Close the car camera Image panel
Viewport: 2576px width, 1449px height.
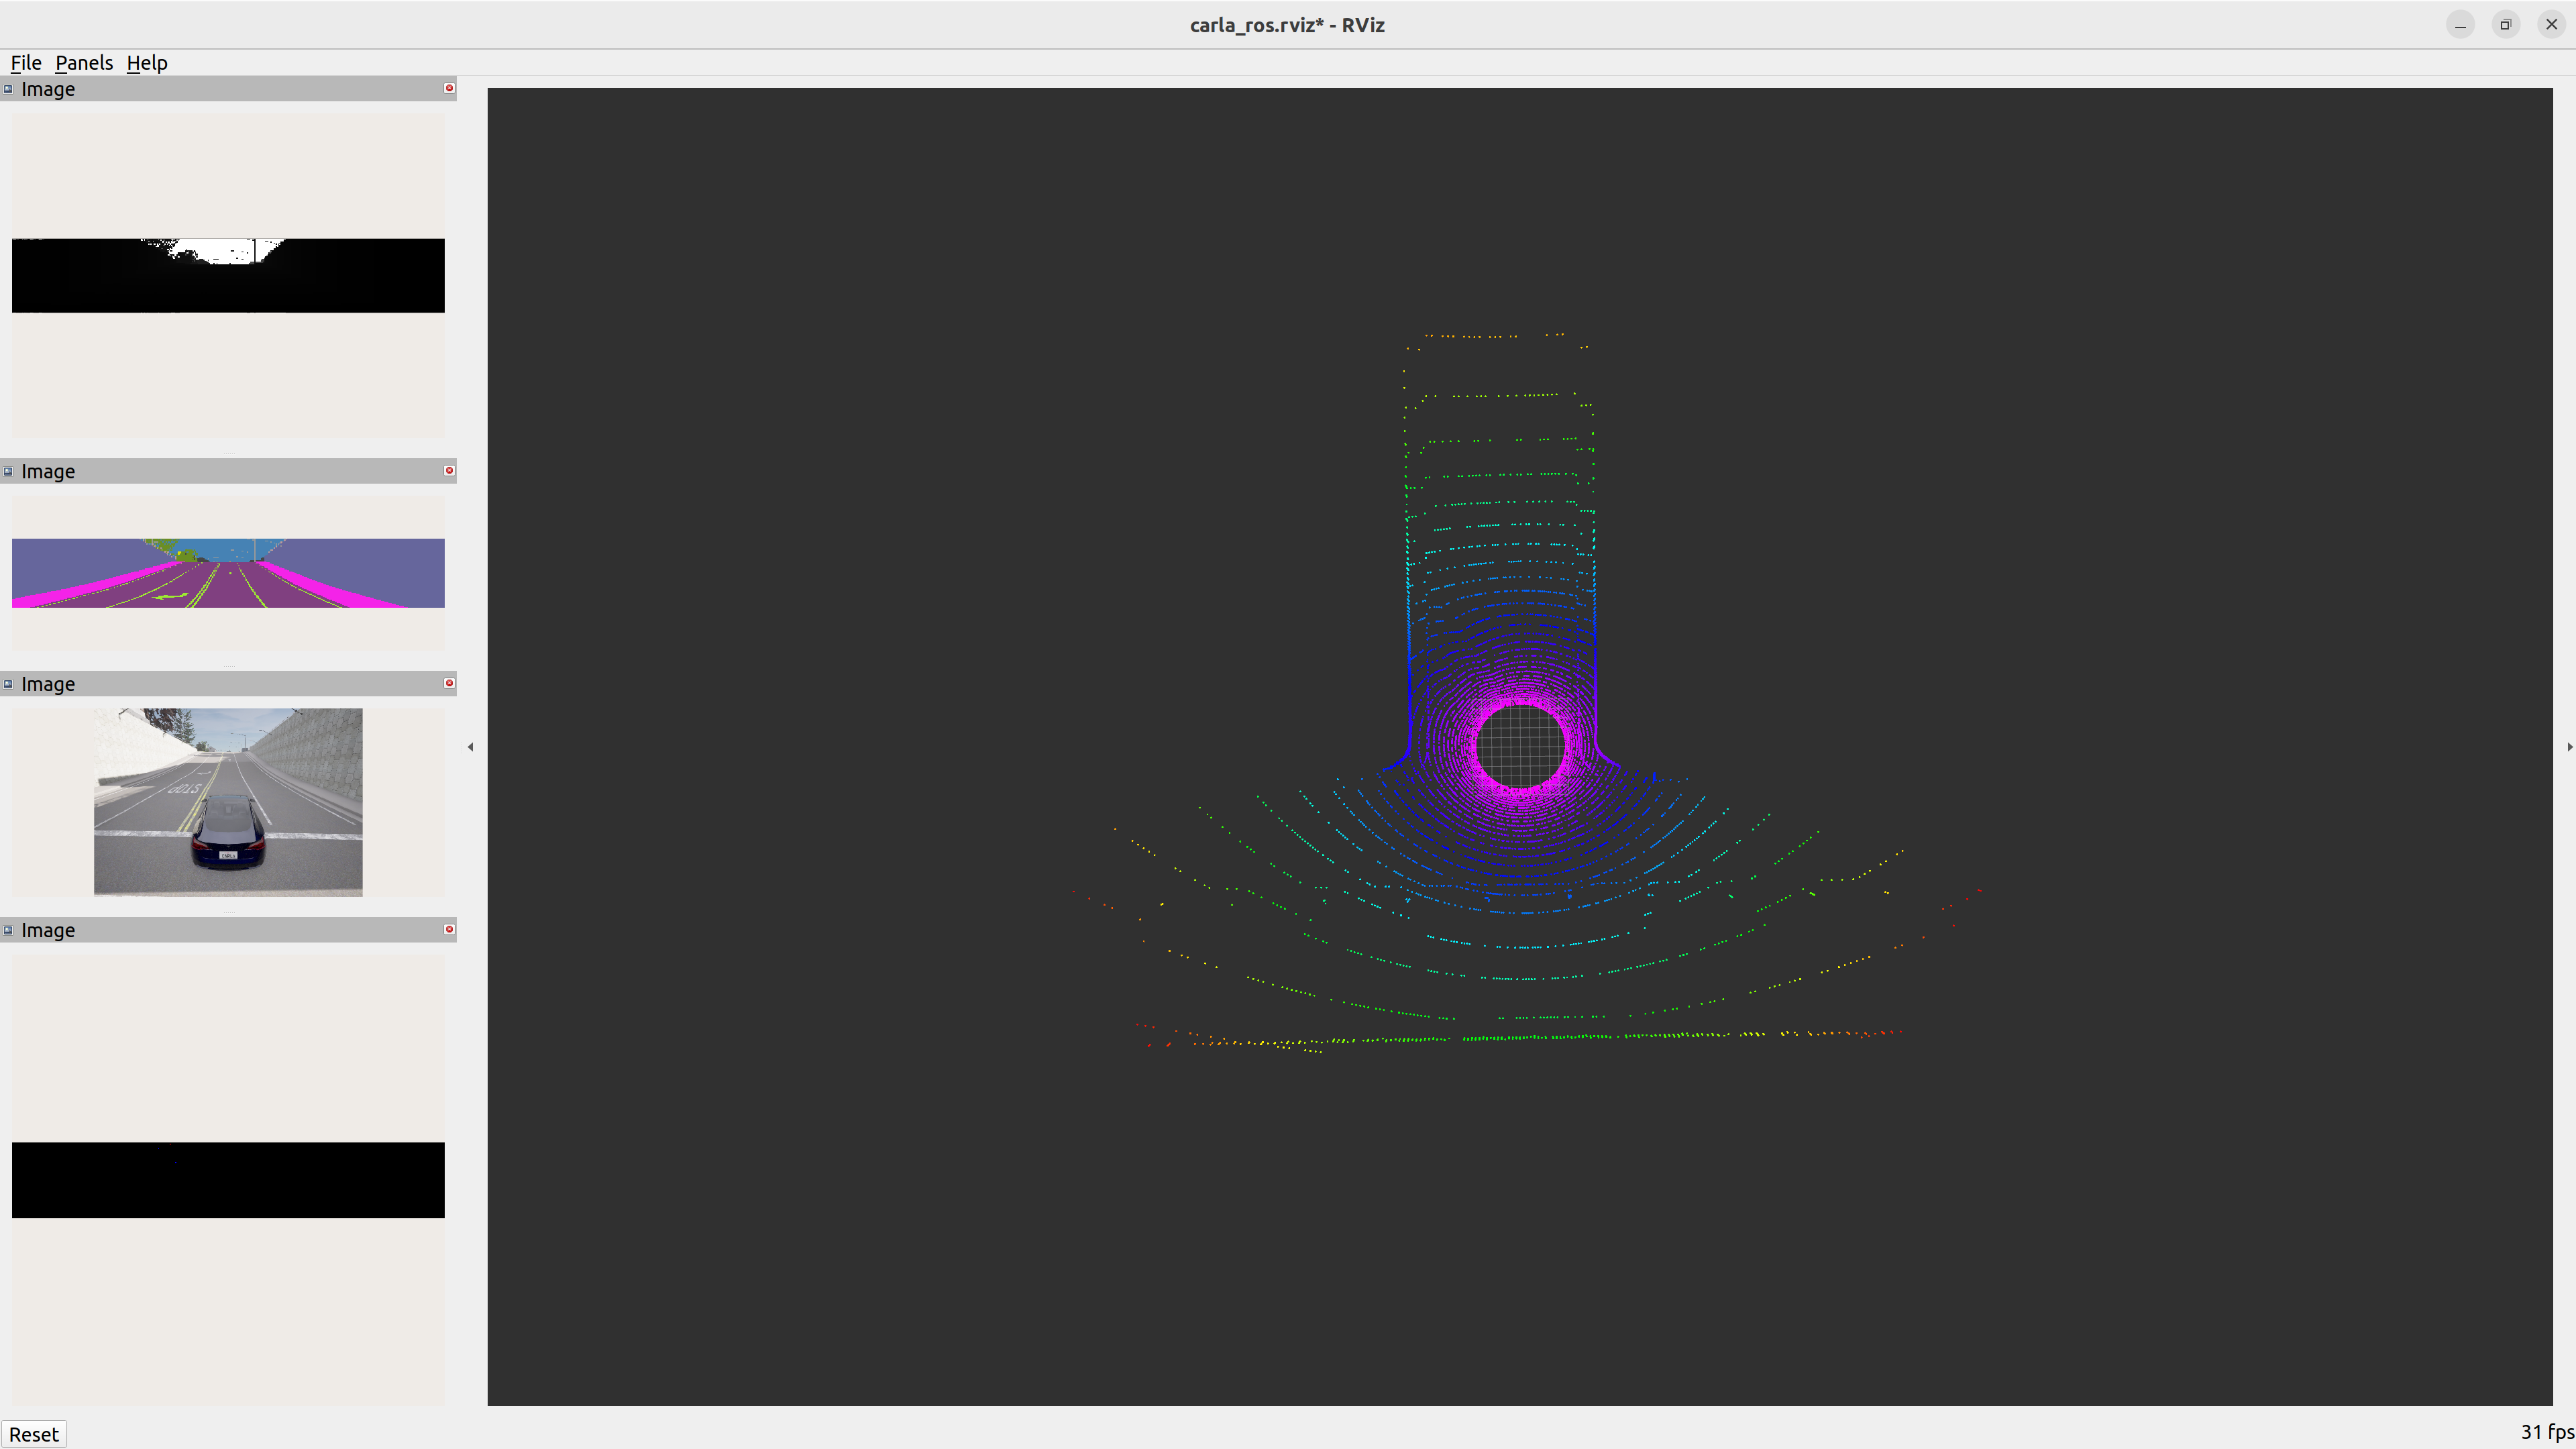[x=449, y=683]
